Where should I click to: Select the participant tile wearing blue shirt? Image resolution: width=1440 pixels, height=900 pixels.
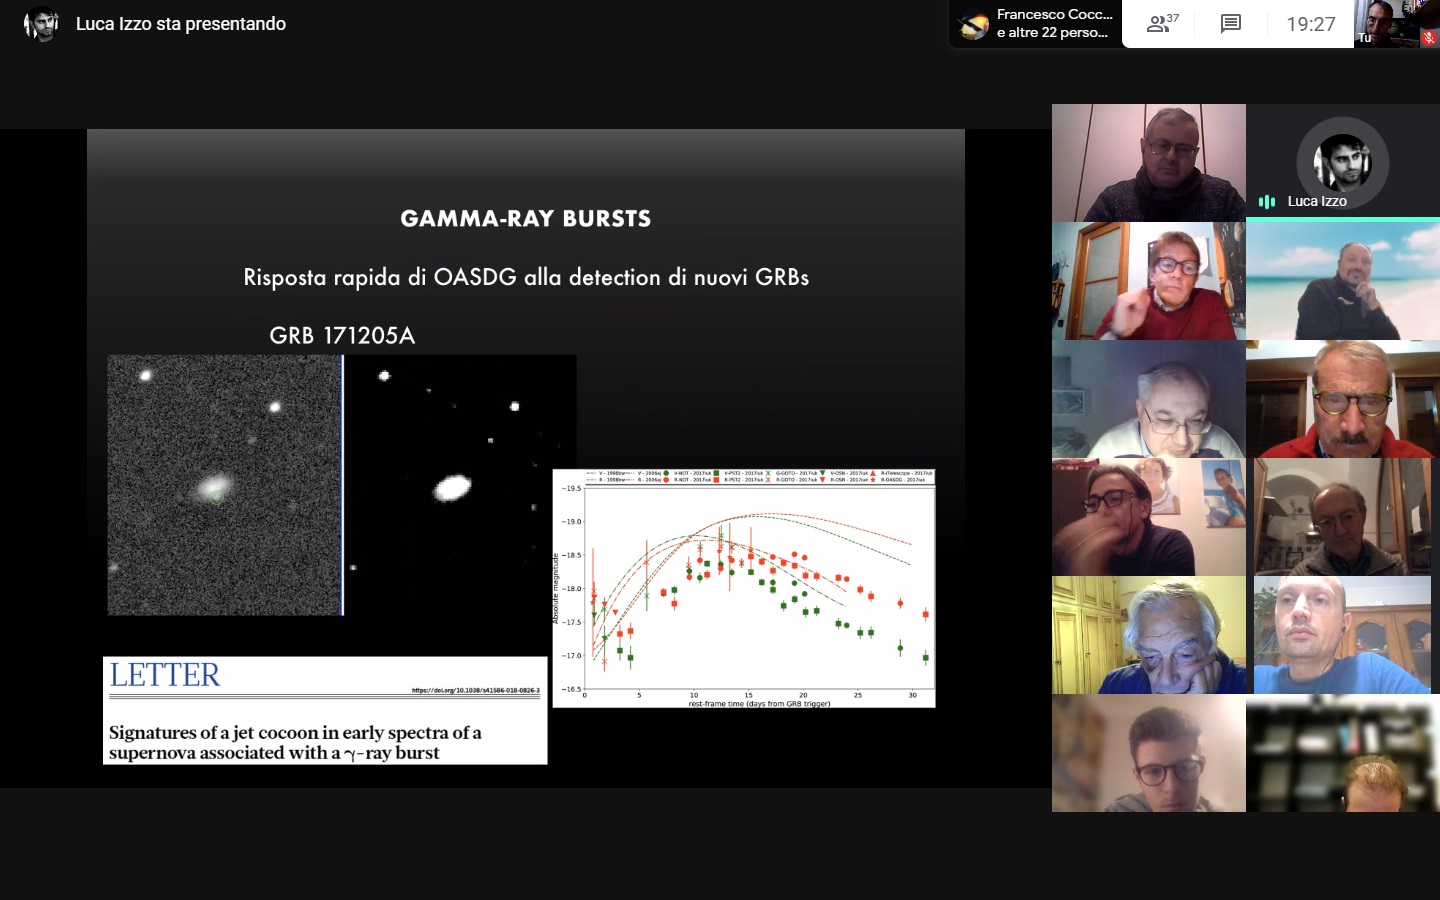(x=1342, y=635)
